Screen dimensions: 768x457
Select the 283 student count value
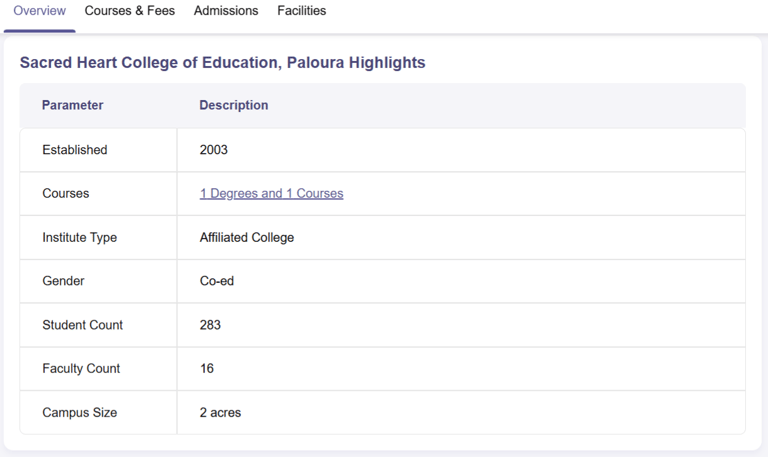click(210, 325)
